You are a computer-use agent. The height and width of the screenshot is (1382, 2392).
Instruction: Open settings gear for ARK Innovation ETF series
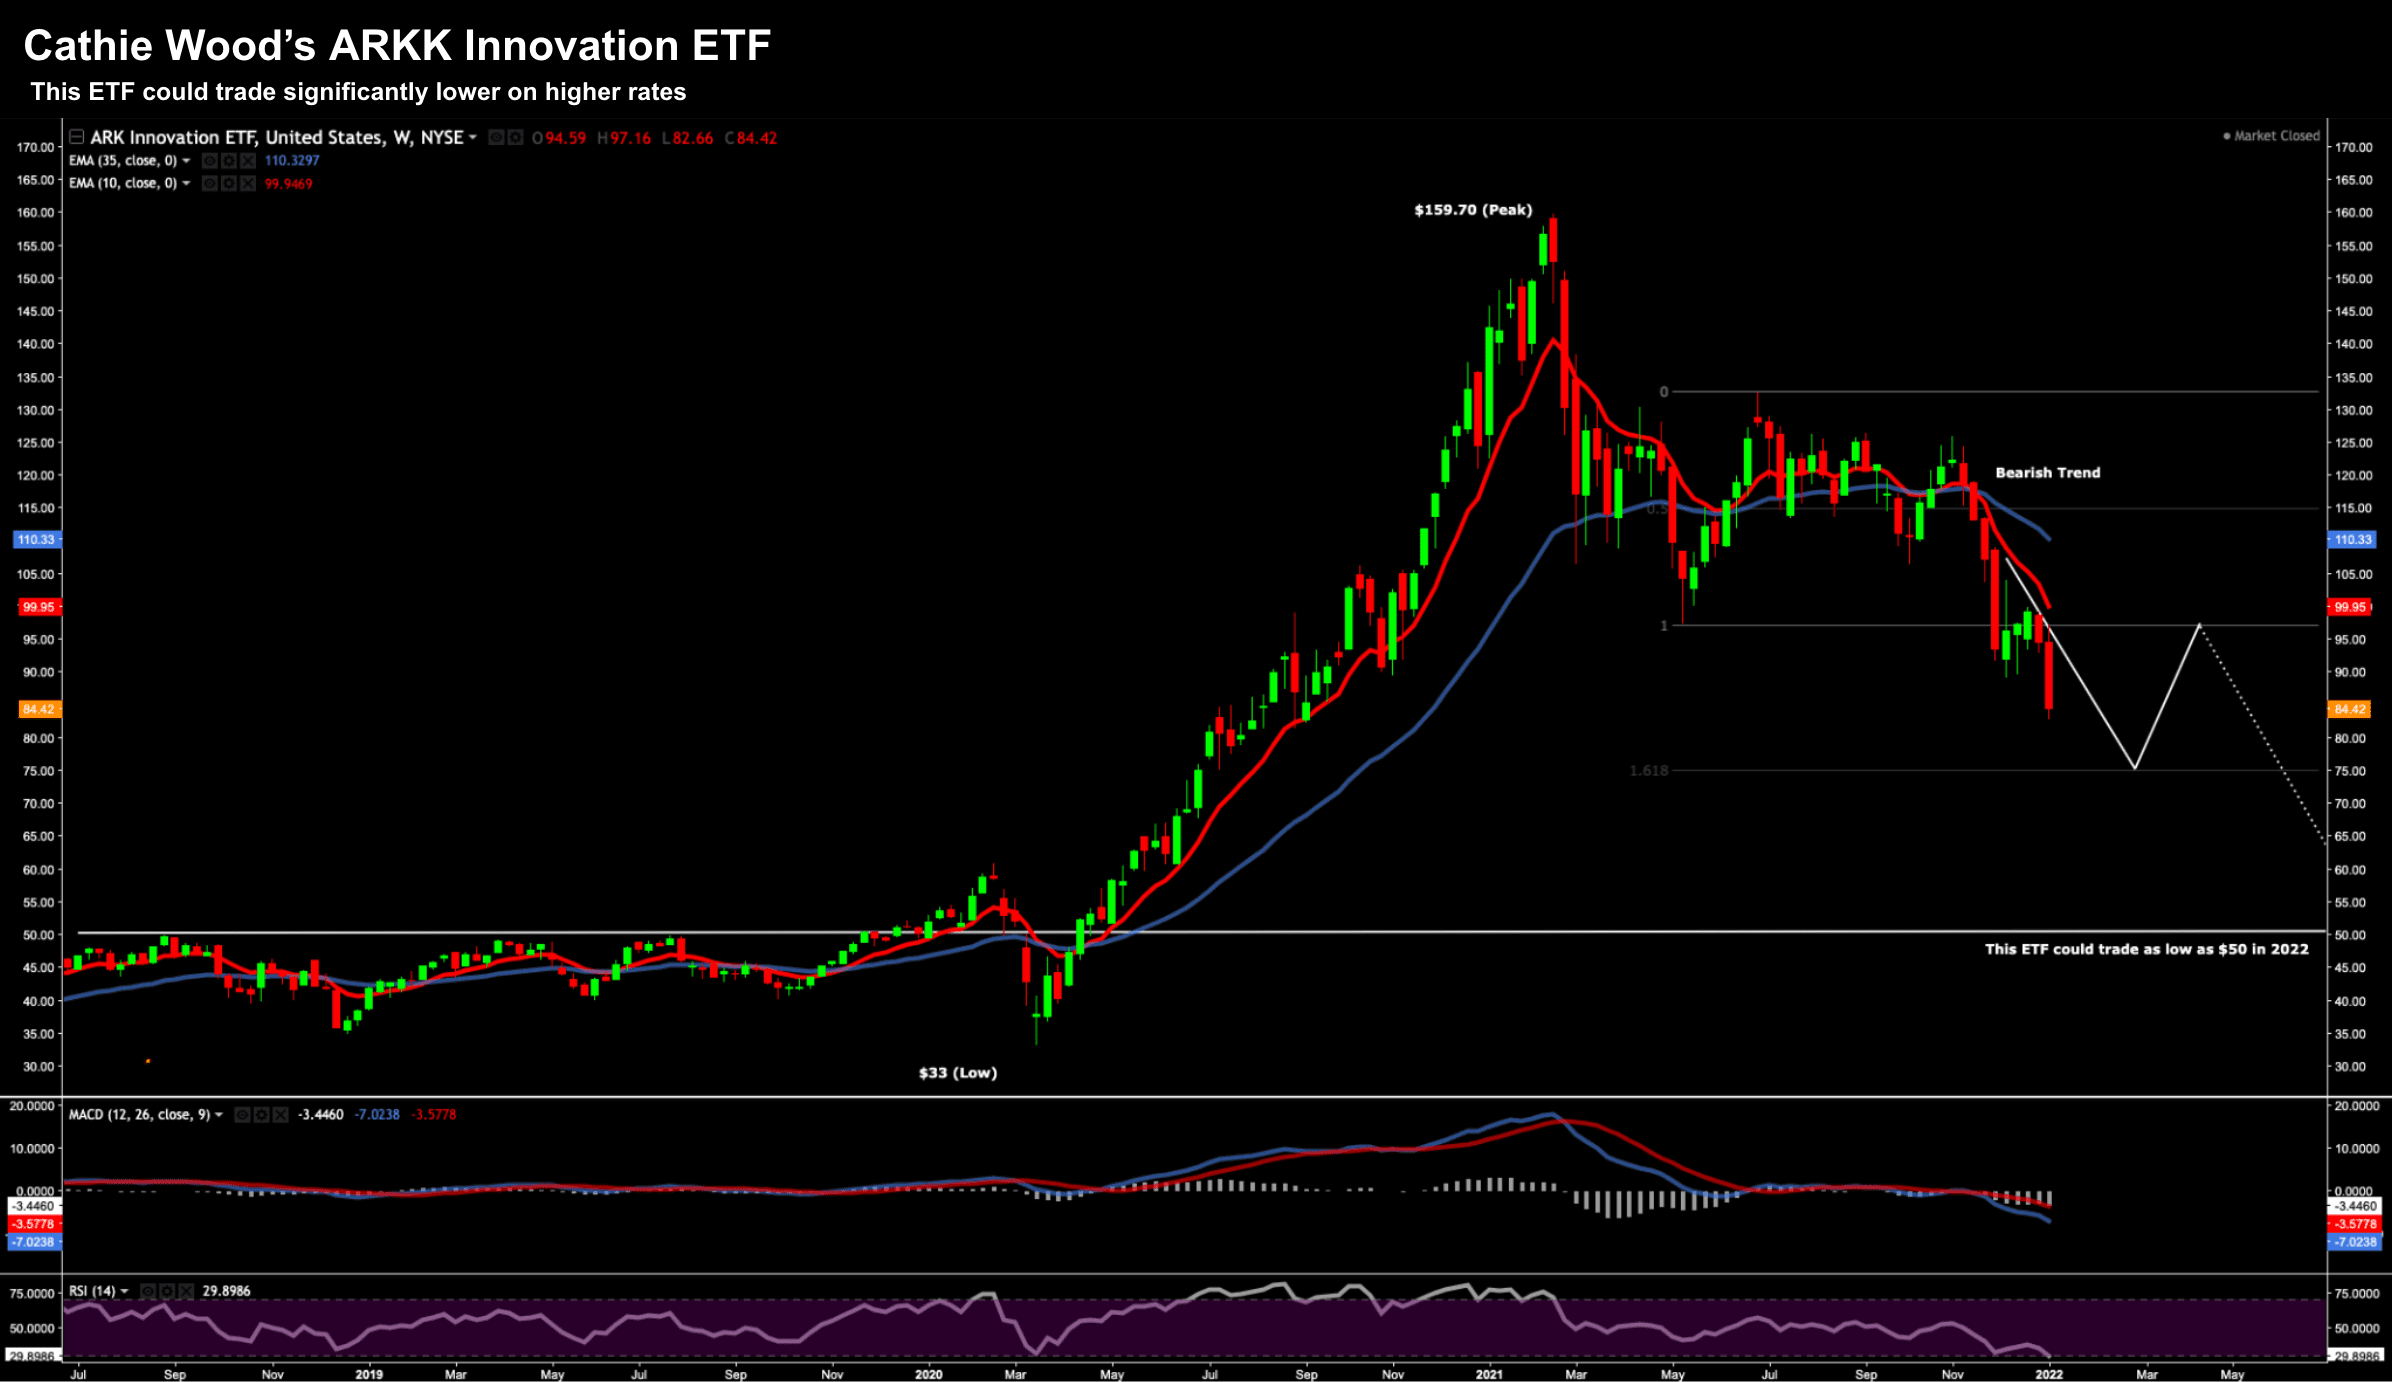point(514,138)
